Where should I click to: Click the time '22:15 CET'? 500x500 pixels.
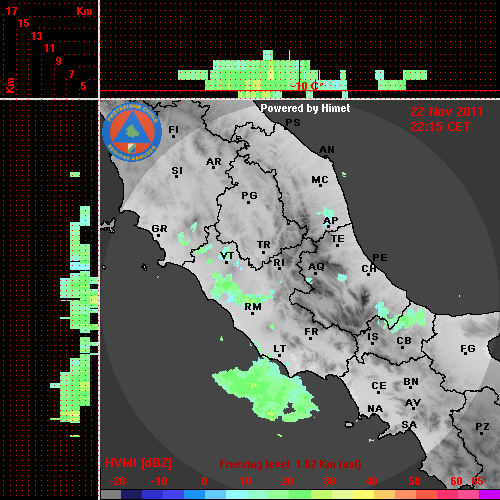tap(440, 127)
